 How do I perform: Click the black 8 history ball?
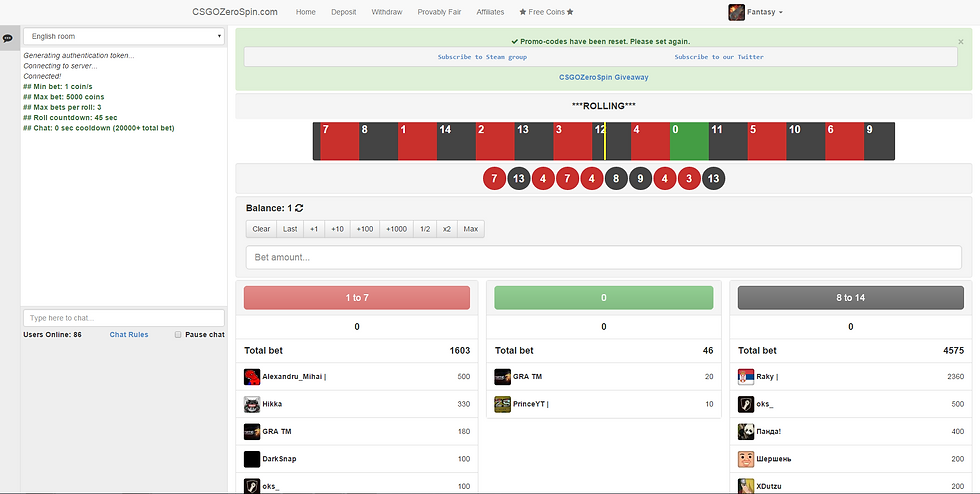point(616,179)
